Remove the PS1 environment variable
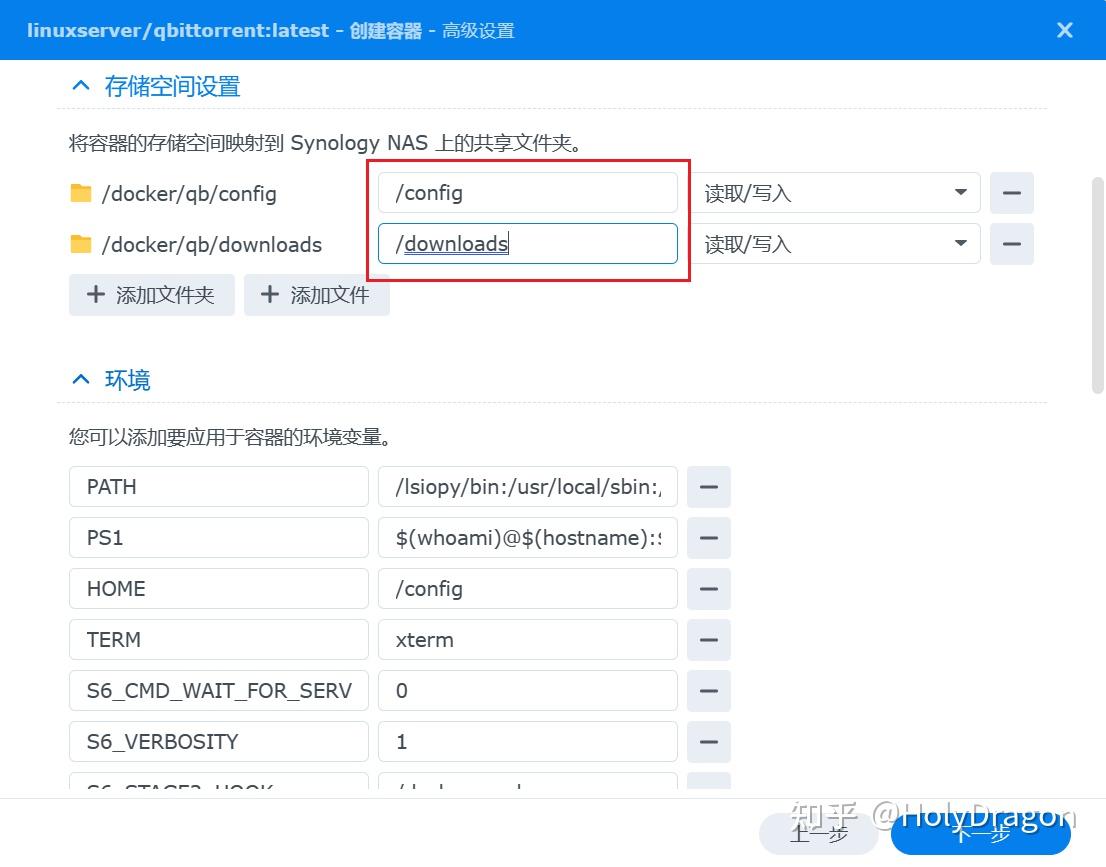This screenshot has width=1106, height=867. tap(709, 538)
